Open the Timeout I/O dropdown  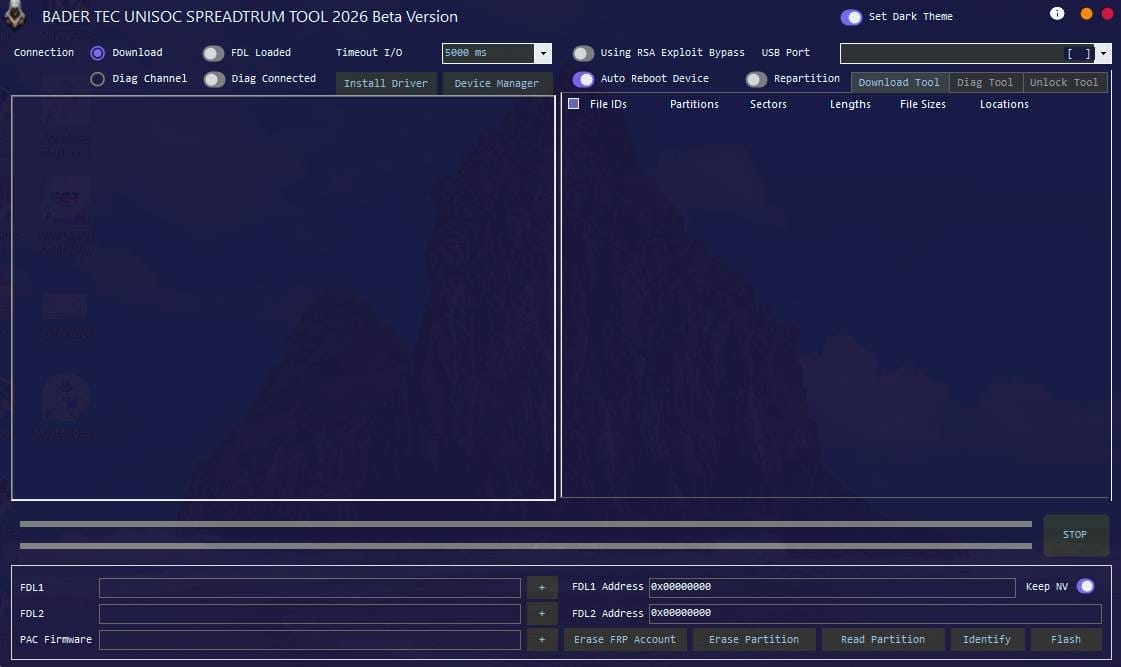pyautogui.click(x=542, y=53)
